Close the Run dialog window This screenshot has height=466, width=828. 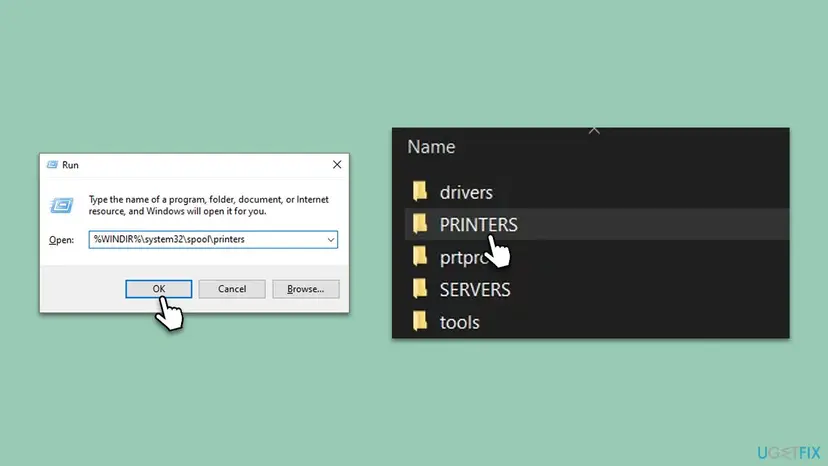337,165
